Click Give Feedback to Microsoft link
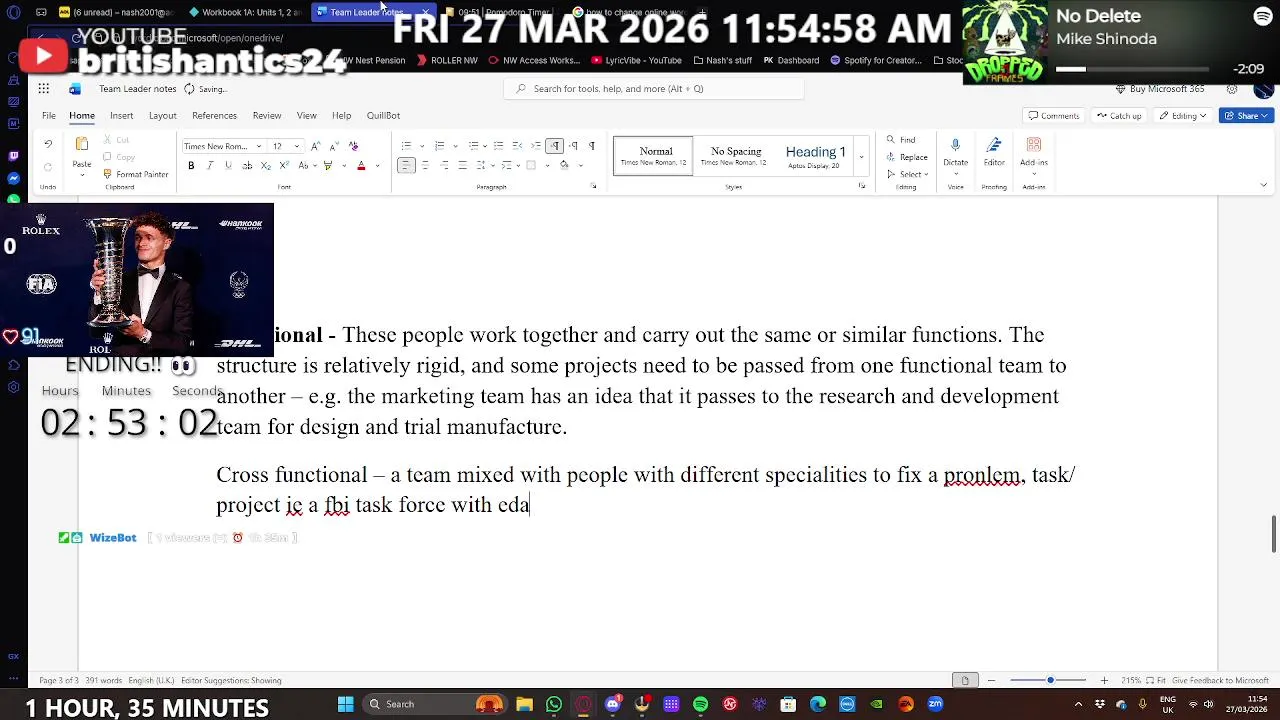Image resolution: width=1280 pixels, height=720 pixels. point(1220,681)
